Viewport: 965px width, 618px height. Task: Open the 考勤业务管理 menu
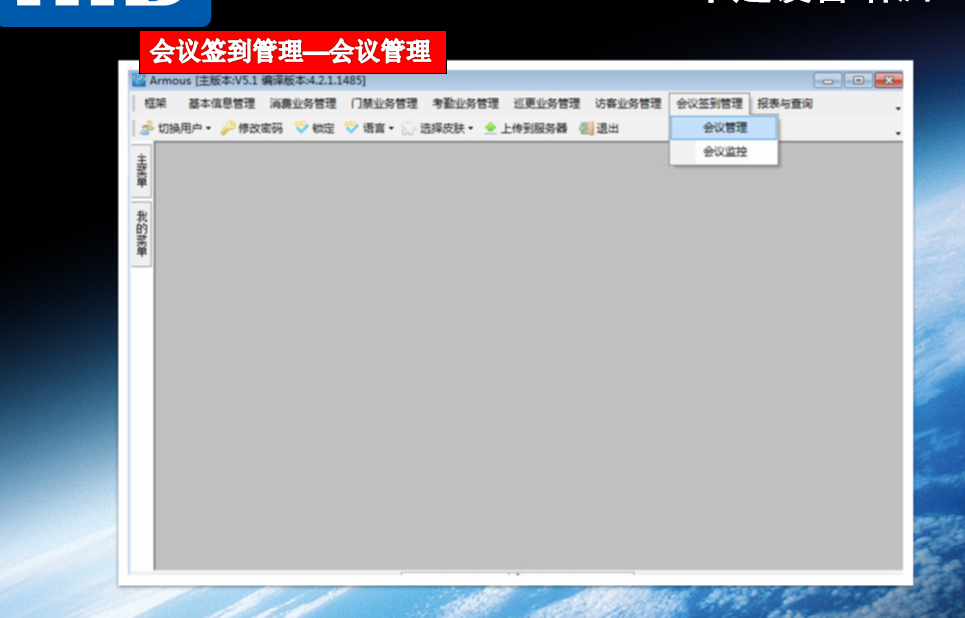[x=465, y=103]
